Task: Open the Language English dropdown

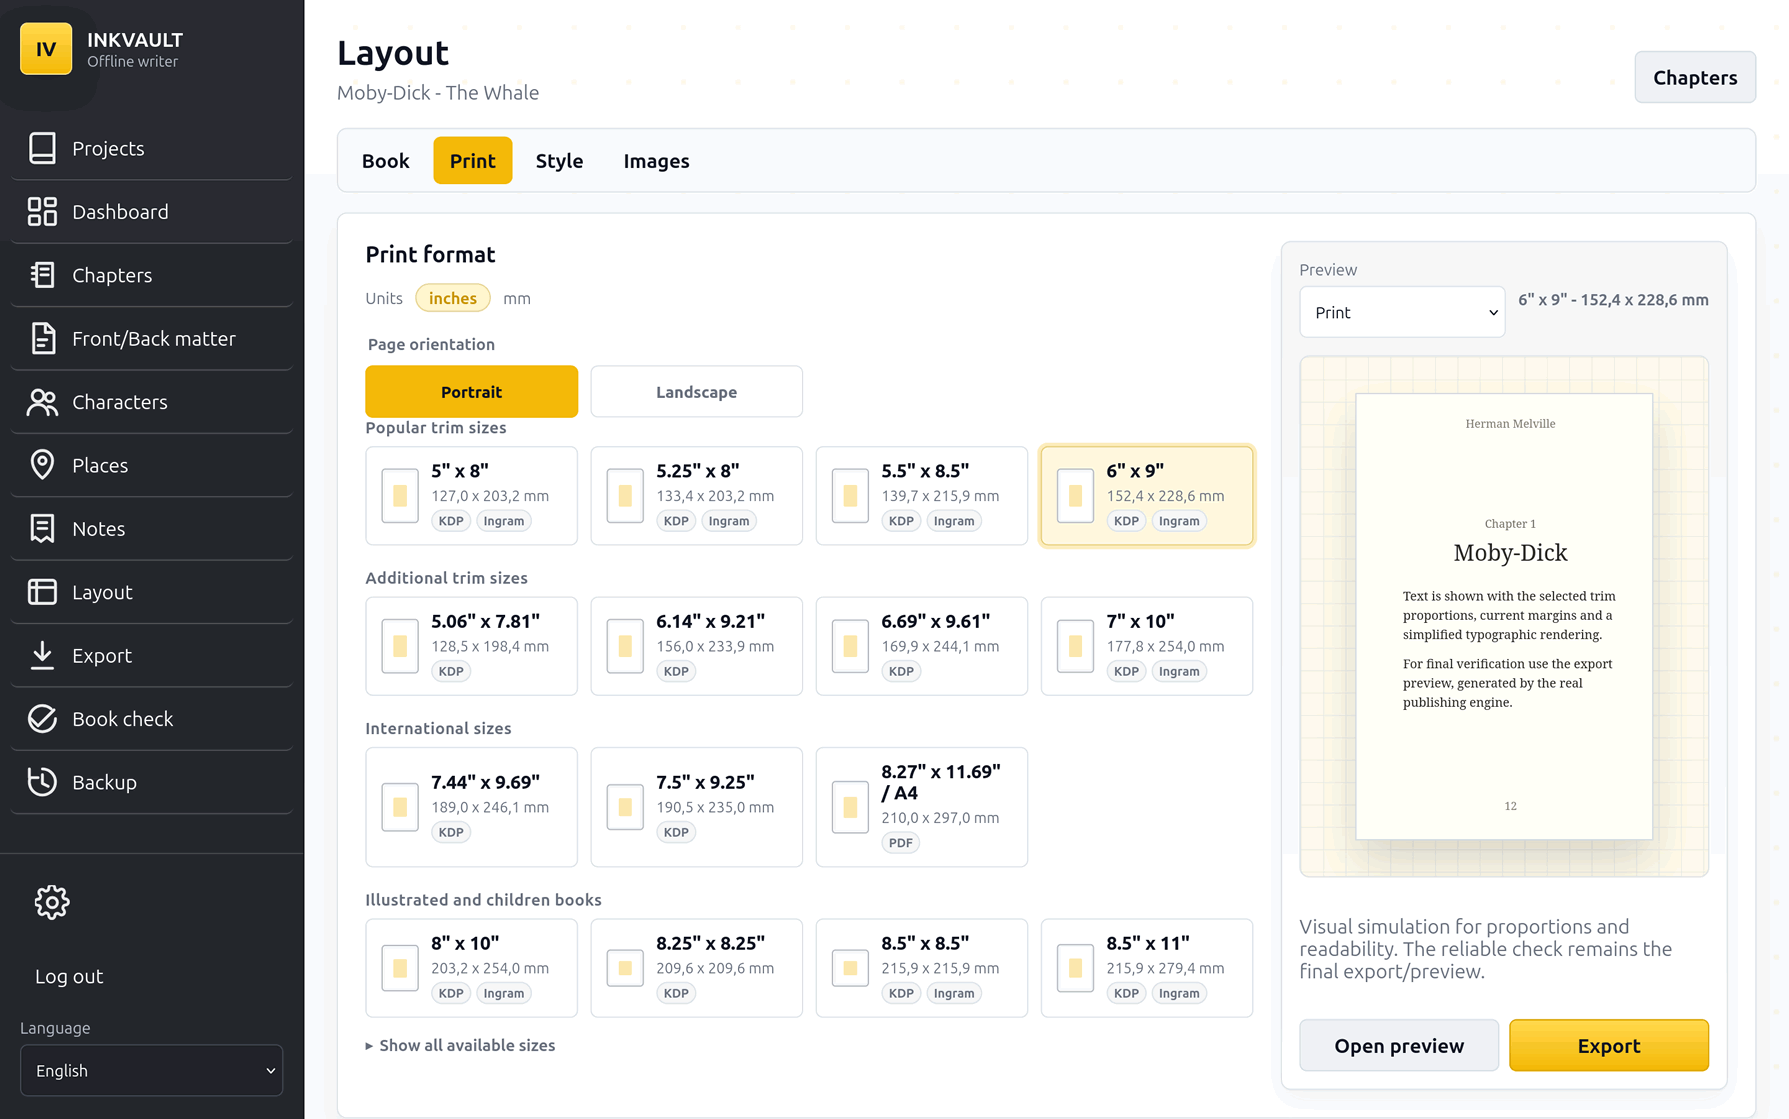Action: point(151,1070)
